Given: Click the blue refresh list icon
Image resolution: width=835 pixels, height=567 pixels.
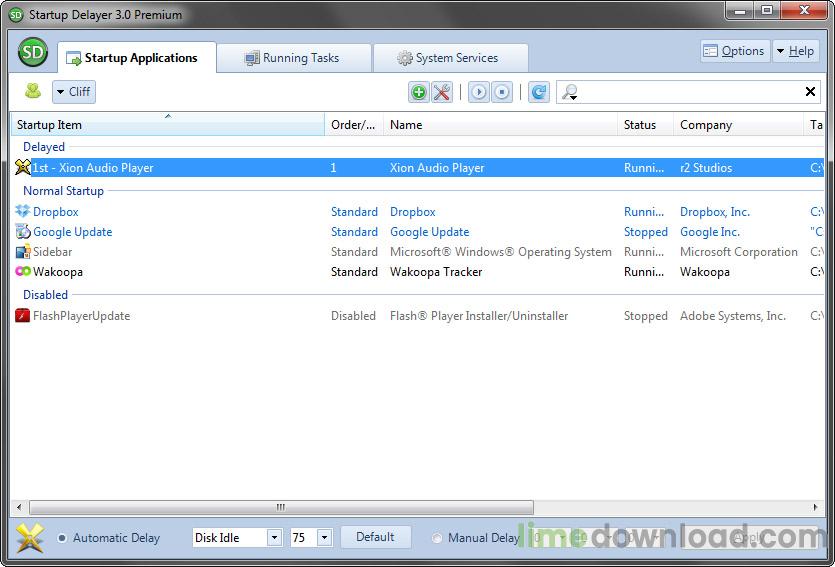Looking at the screenshot, I should click(x=539, y=92).
